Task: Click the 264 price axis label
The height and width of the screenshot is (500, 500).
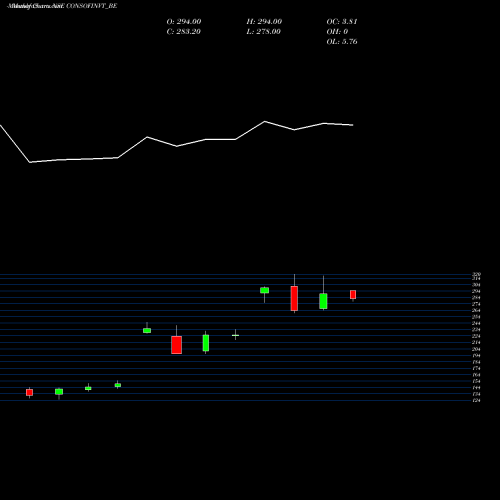Action: pyautogui.click(x=476, y=310)
